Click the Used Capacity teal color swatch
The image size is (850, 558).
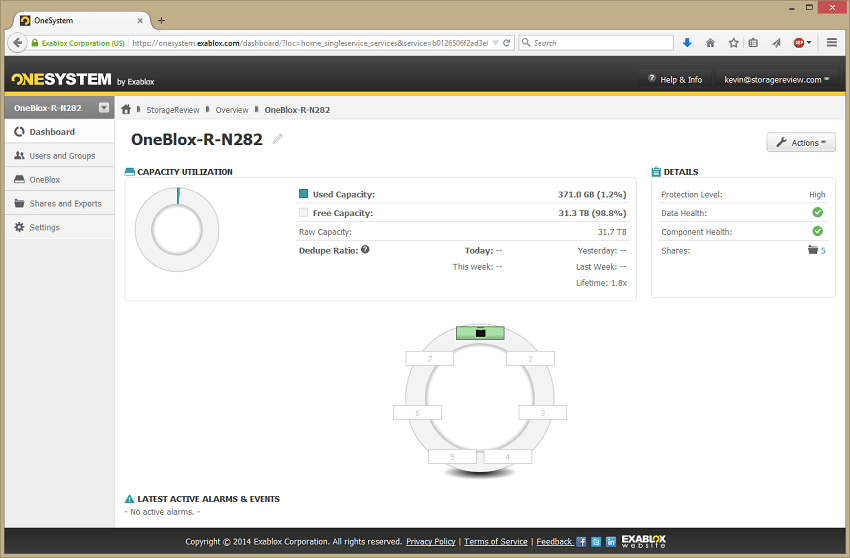click(304, 194)
